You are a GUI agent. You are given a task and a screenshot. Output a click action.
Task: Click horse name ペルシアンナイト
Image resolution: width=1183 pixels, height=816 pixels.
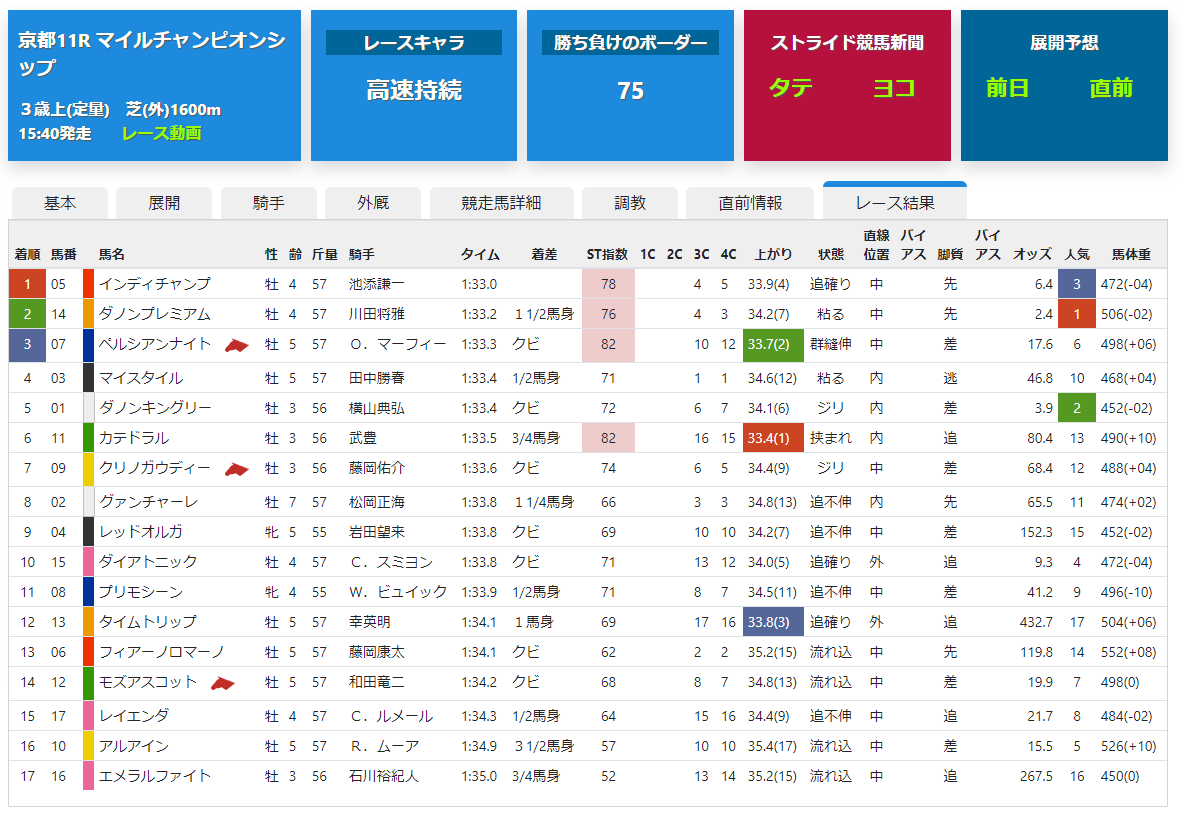[x=155, y=345]
